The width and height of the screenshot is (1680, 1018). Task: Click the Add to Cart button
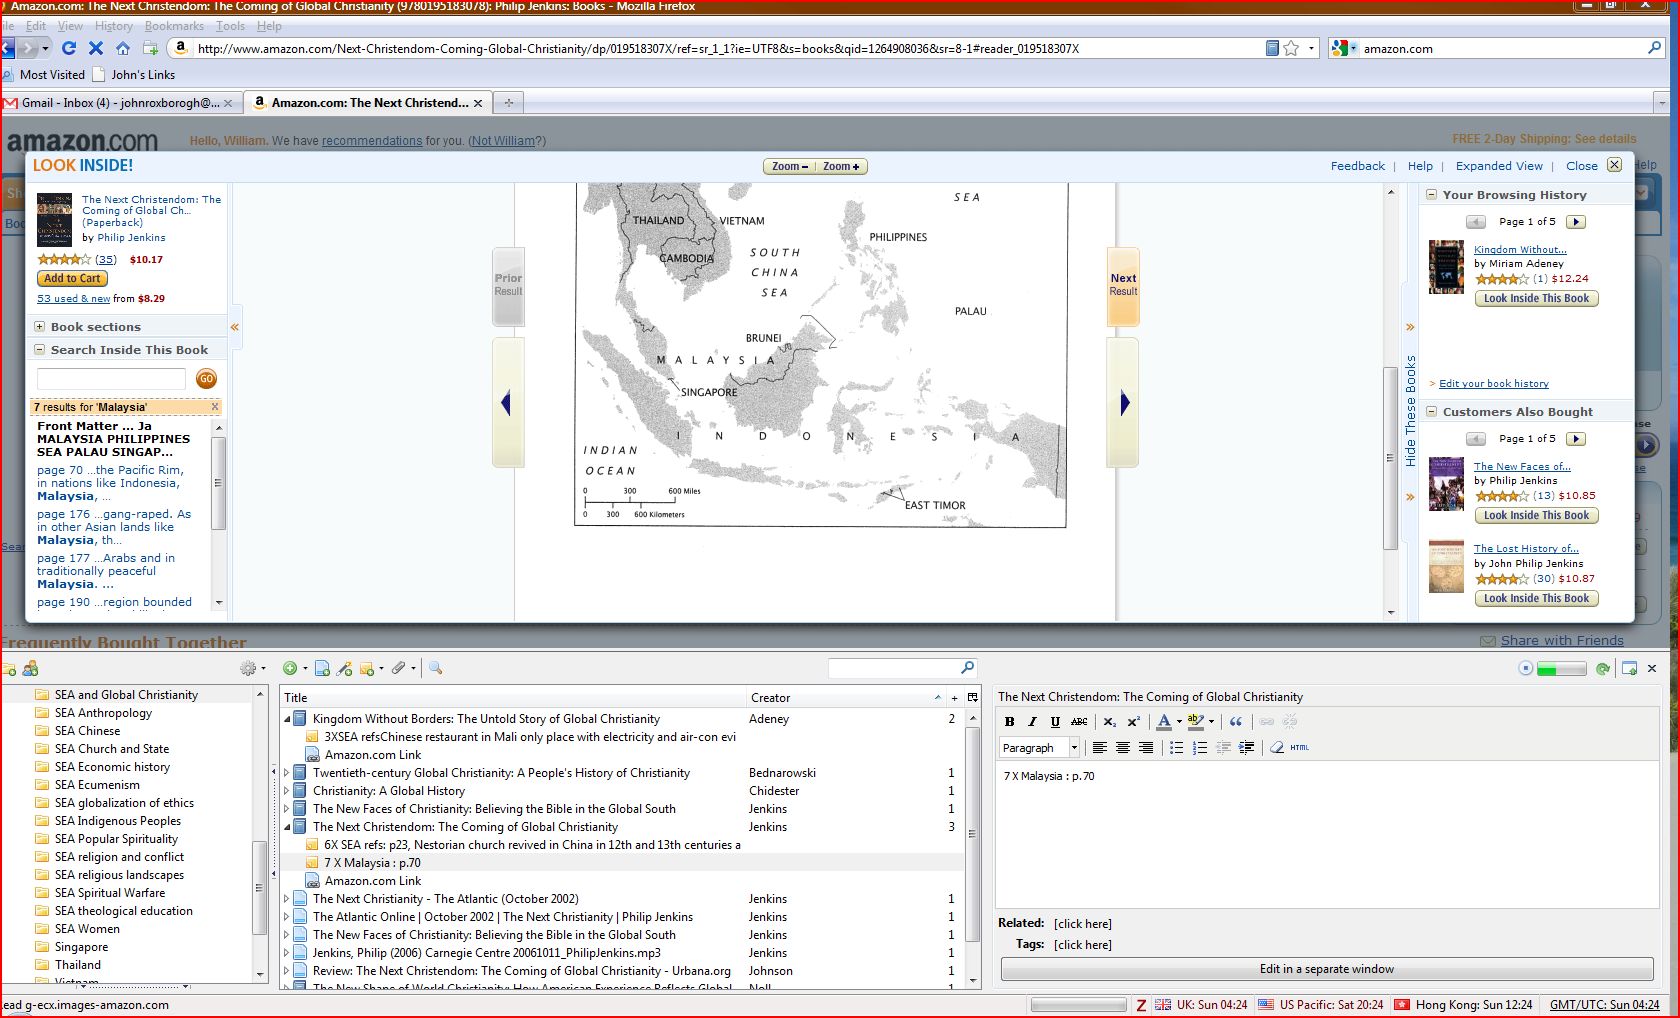(72, 279)
